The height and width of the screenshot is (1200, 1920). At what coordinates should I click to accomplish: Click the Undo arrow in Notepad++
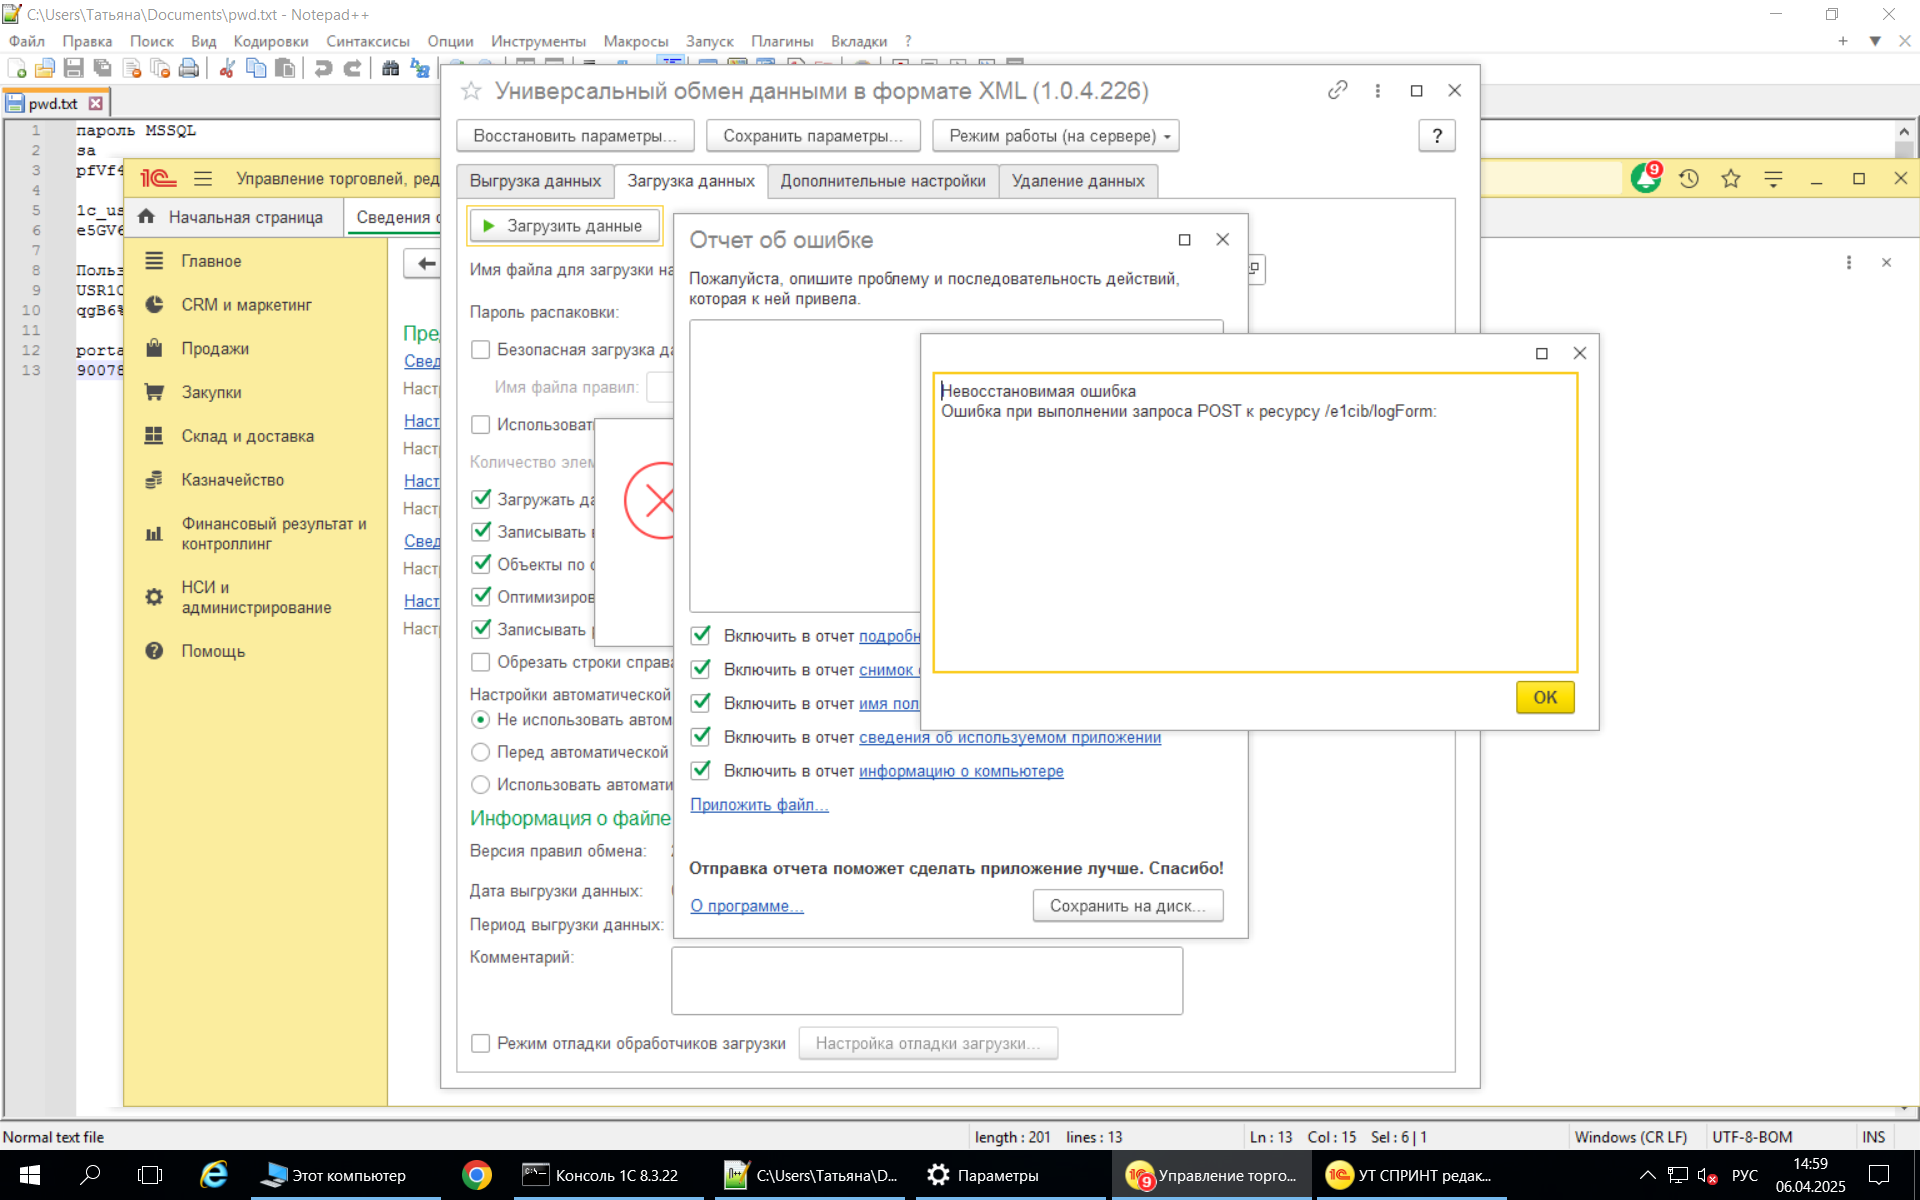(323, 68)
